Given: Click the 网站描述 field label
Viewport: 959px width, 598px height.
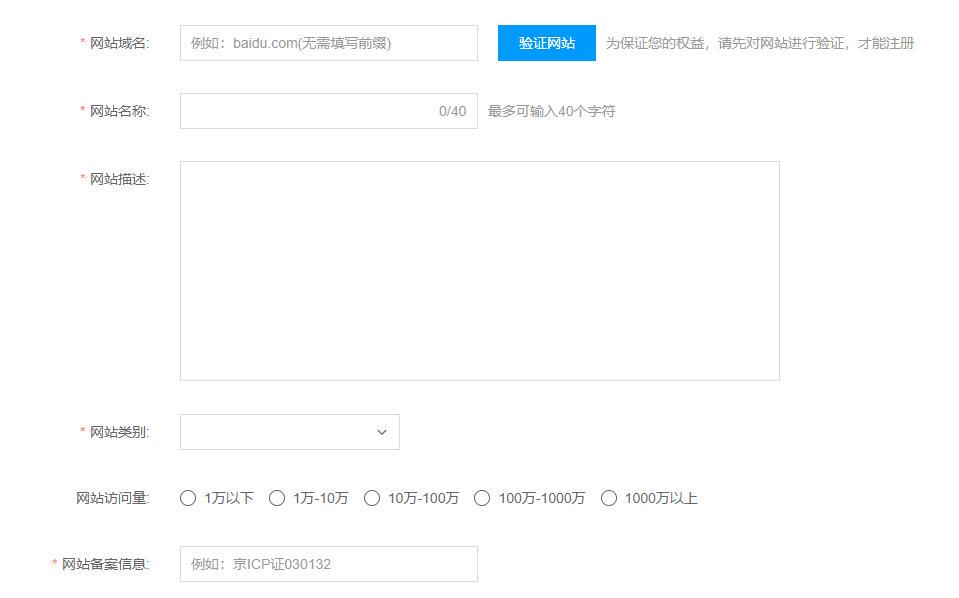Looking at the screenshot, I should click(118, 179).
